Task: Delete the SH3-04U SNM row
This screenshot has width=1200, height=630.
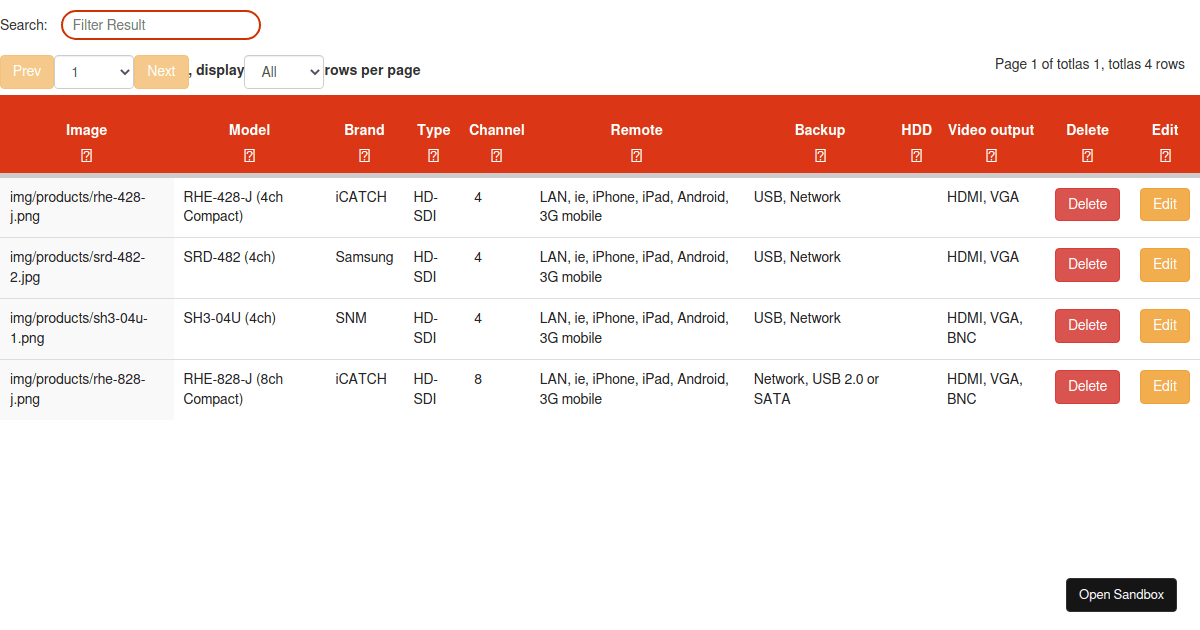Action: 1088,325
